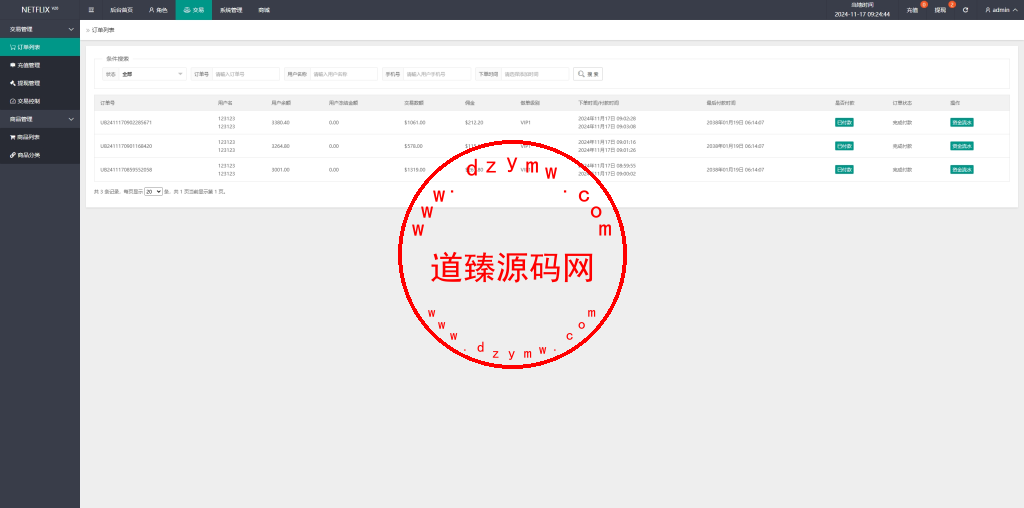The height and width of the screenshot is (508, 1024).
Task: Open 订单列表 in the sidebar
Action: (40, 47)
